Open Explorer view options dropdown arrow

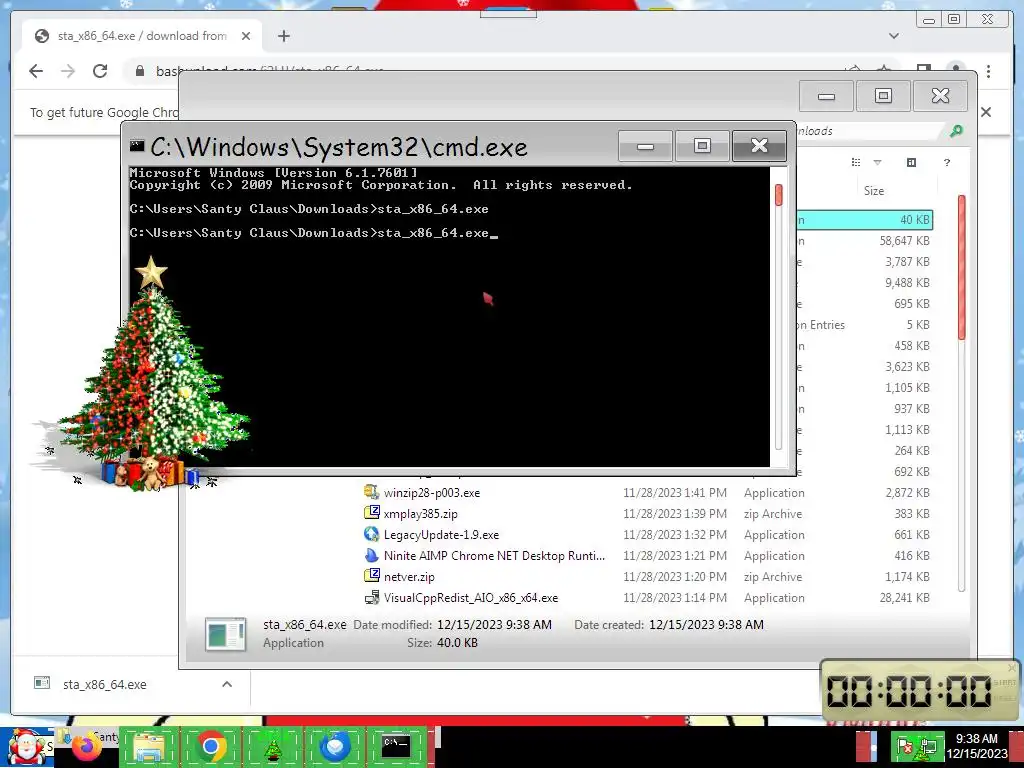(878, 163)
